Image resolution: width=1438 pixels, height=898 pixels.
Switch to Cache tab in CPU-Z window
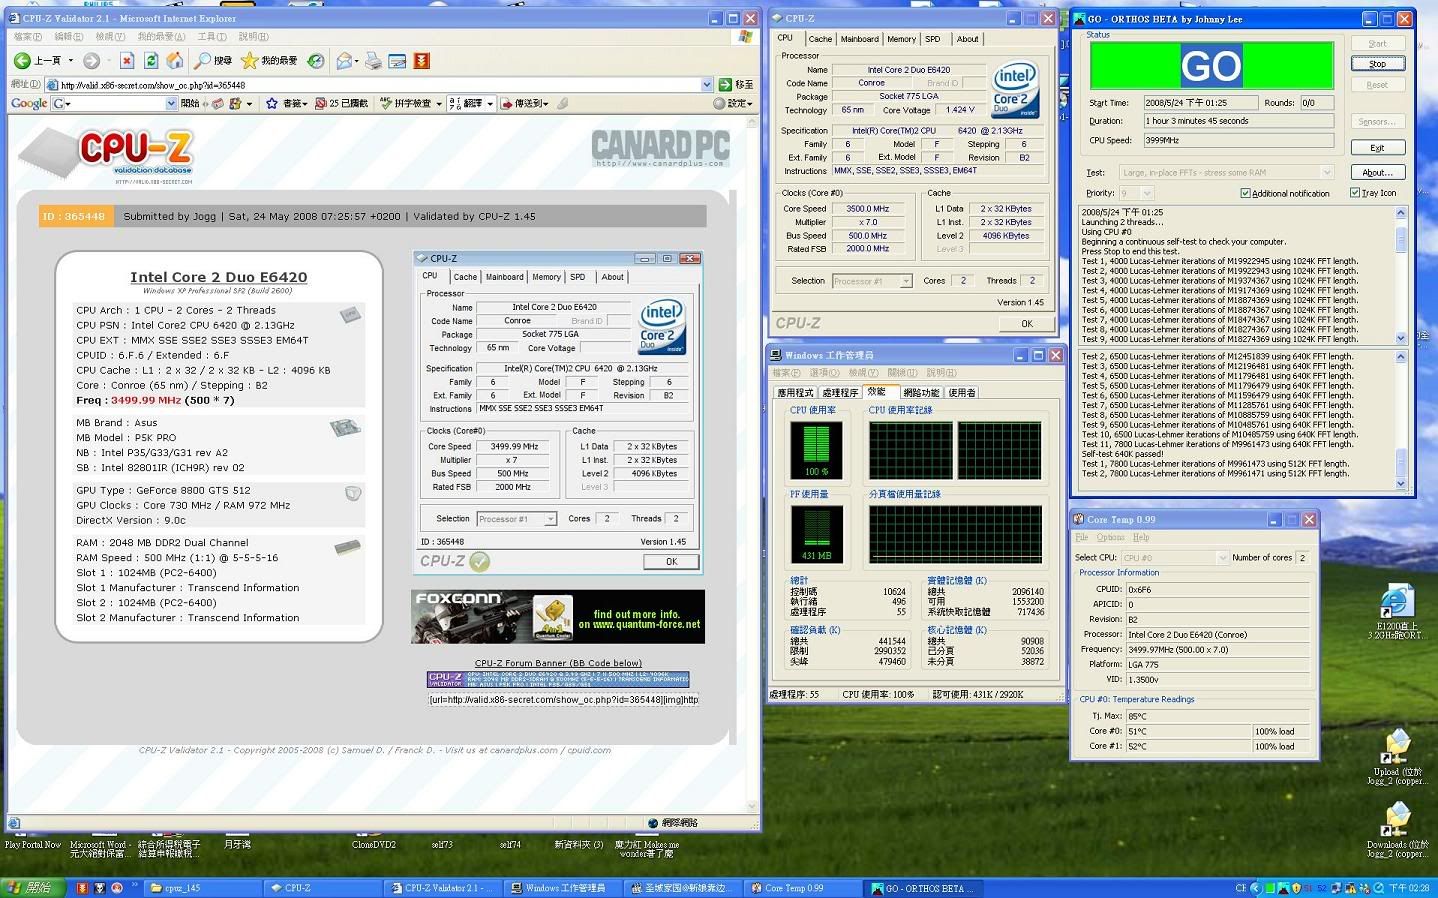click(x=820, y=39)
